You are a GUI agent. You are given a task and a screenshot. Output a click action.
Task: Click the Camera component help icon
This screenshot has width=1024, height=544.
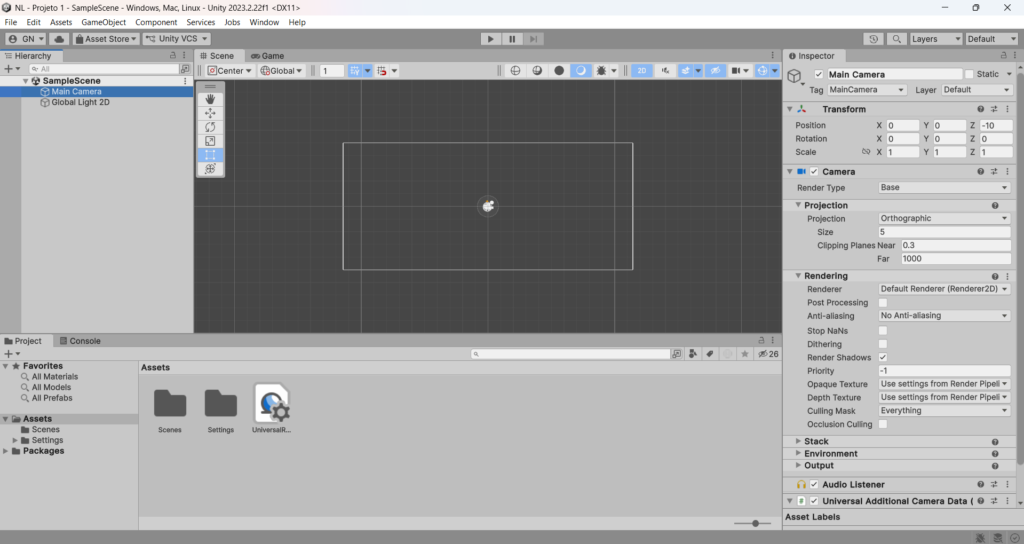coord(980,172)
